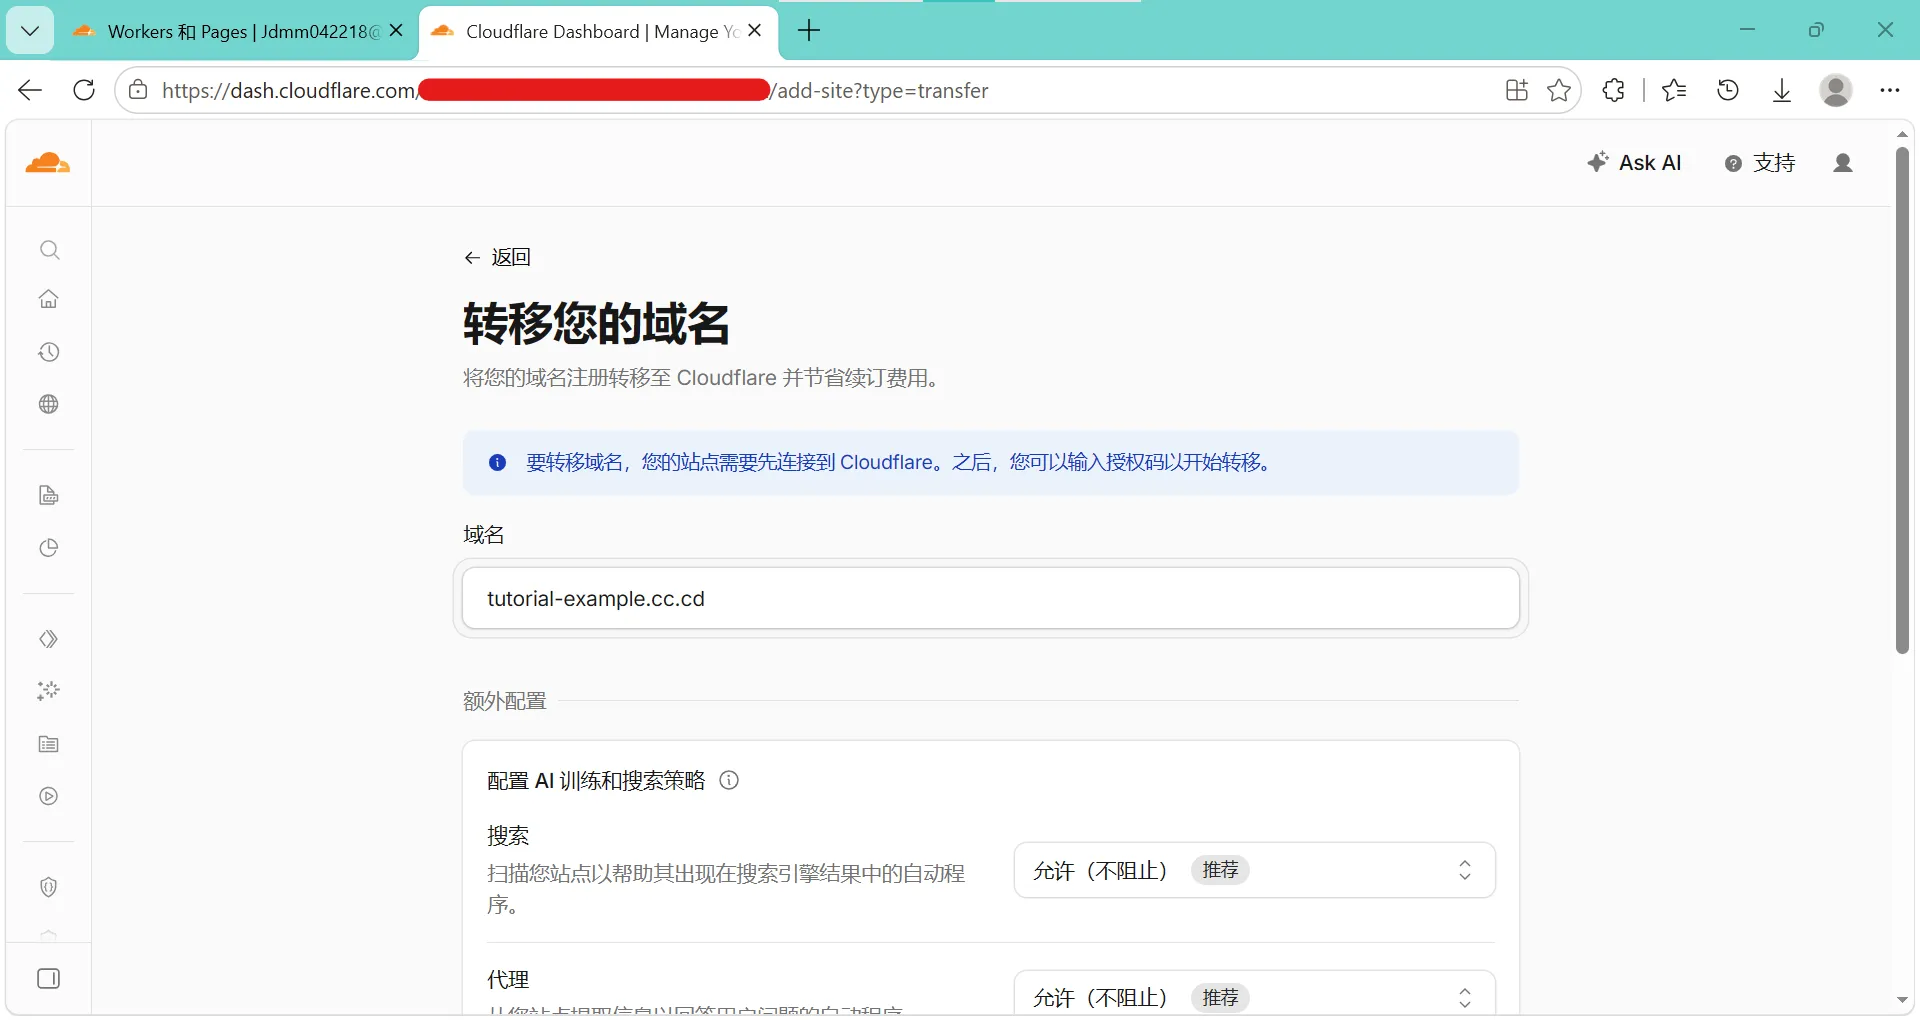Close the Cloudflare Dashboard tab
The image size is (1920, 1020).
(x=755, y=31)
